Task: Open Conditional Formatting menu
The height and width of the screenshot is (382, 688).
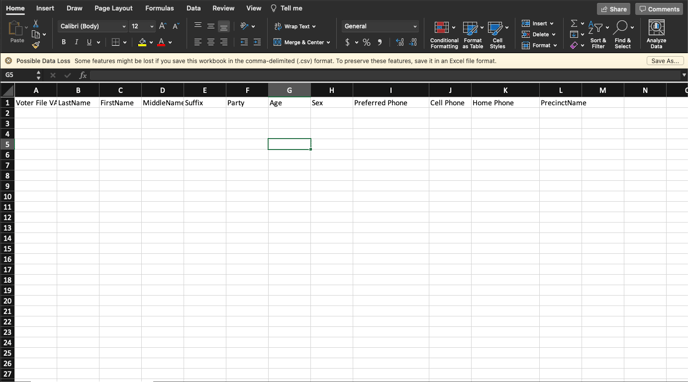Action: (444, 35)
